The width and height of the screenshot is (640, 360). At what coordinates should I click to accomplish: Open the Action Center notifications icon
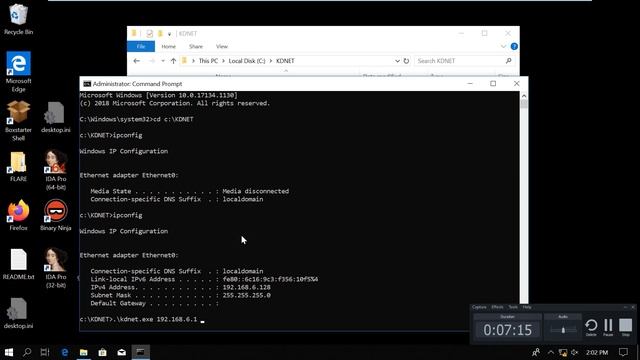tap(624, 352)
